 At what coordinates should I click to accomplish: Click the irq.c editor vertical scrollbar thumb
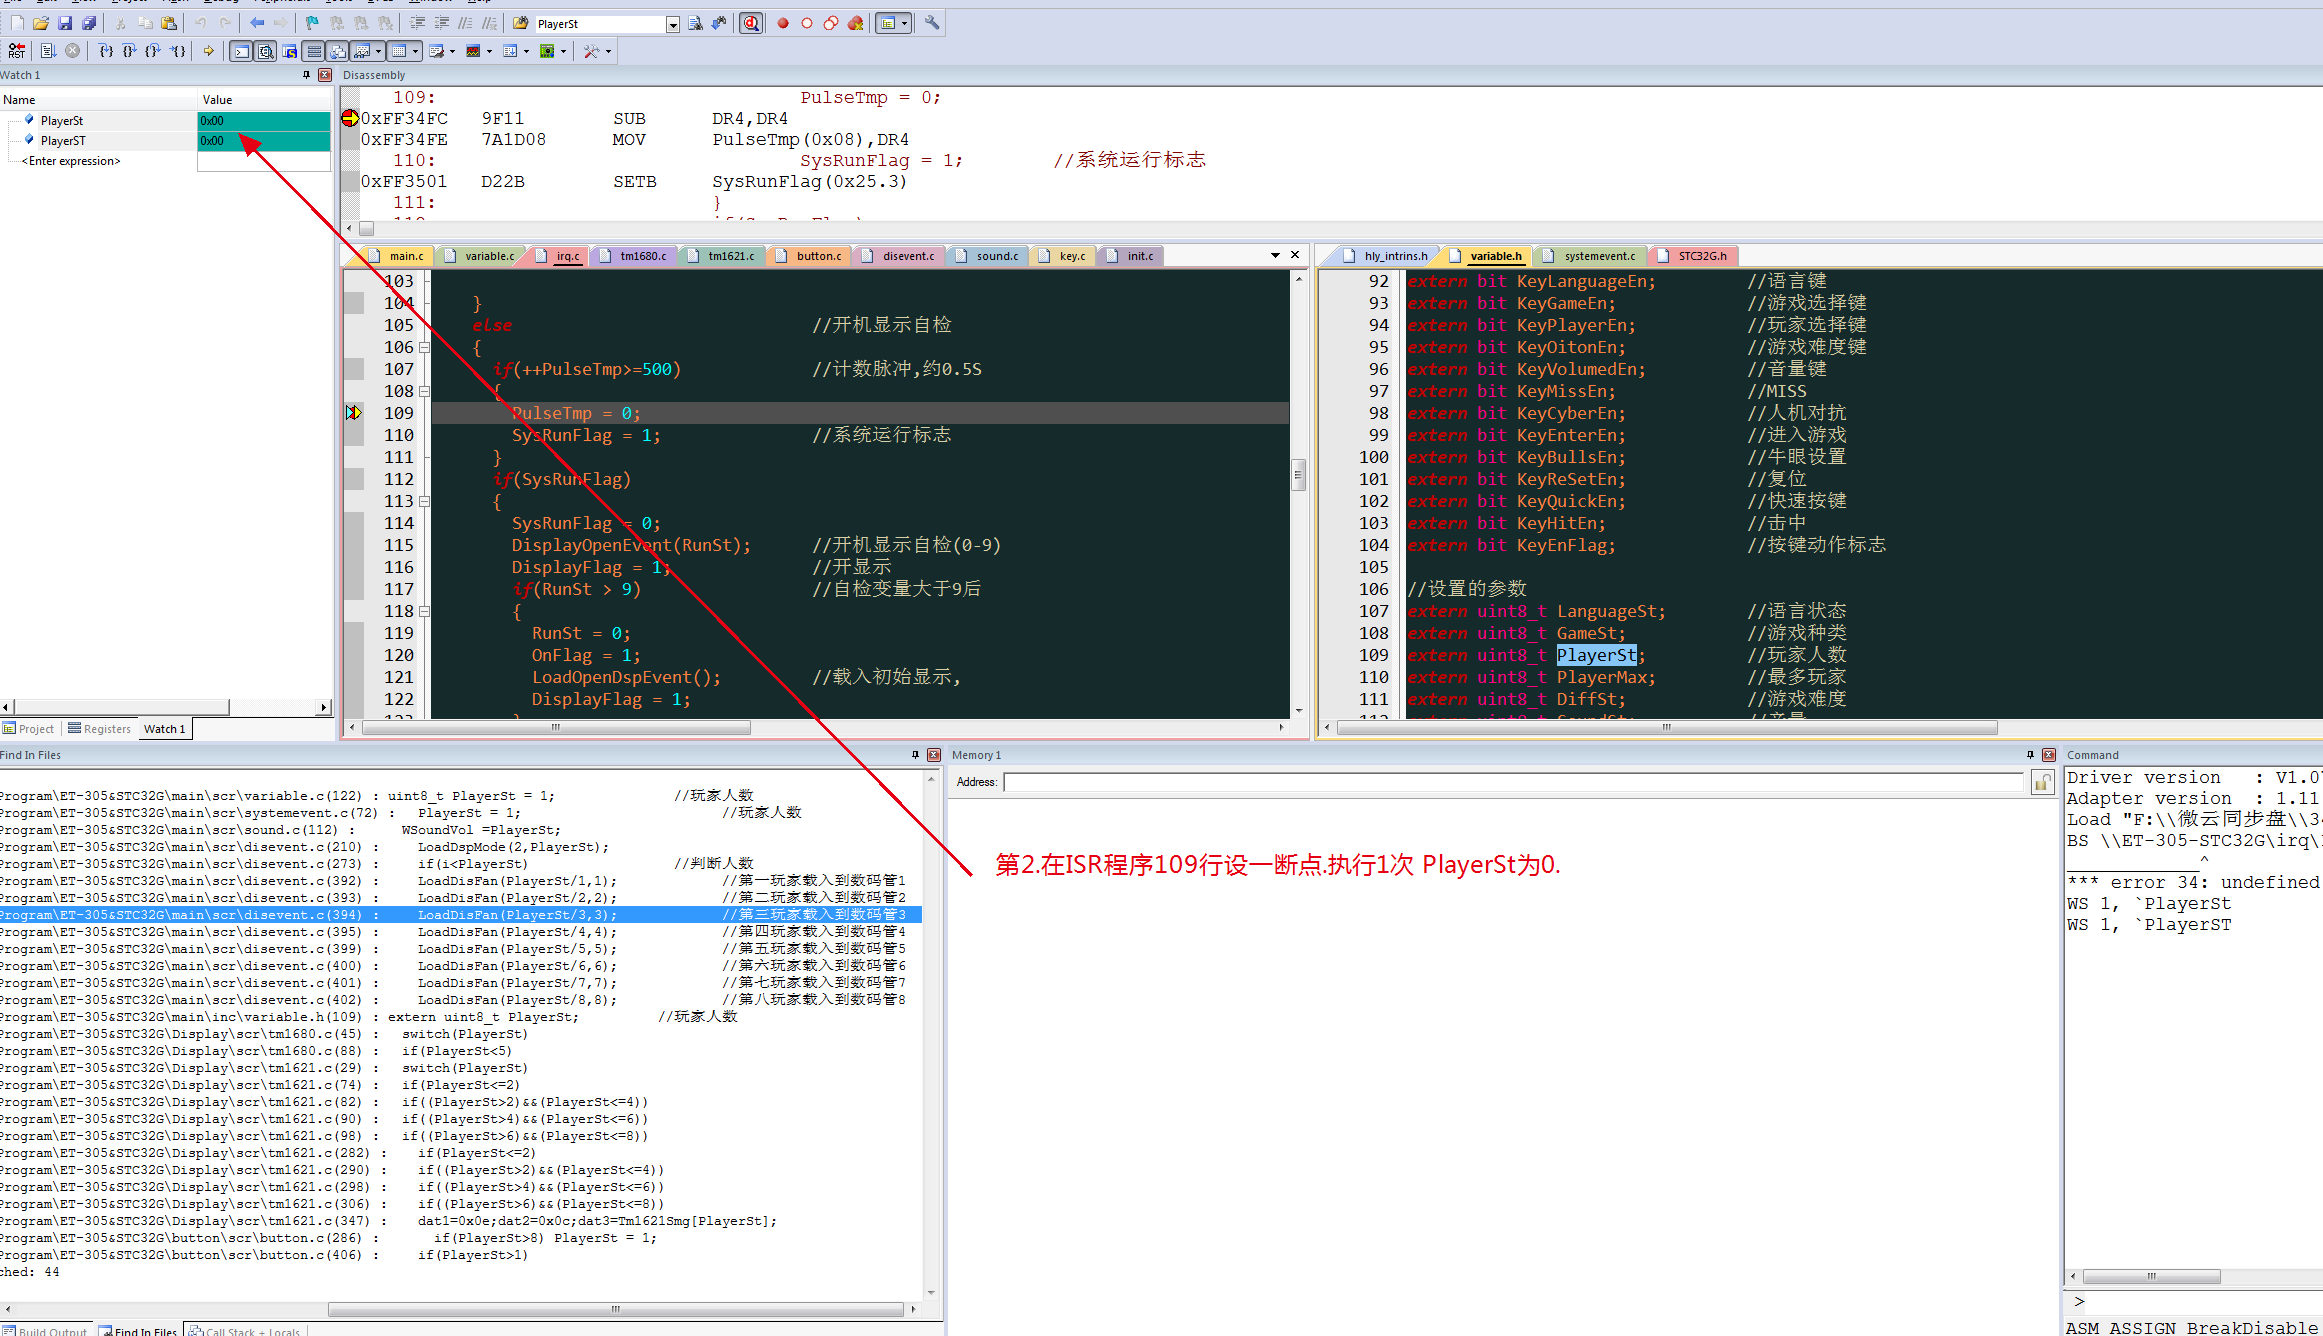click(1298, 474)
